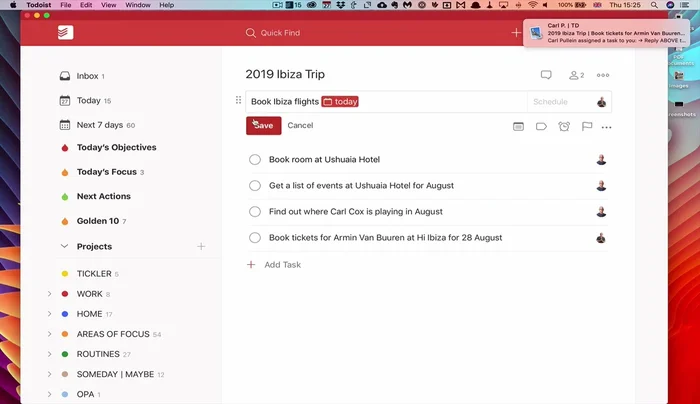Open the View menu in menu bar
The image size is (700, 404).
coord(107,5)
